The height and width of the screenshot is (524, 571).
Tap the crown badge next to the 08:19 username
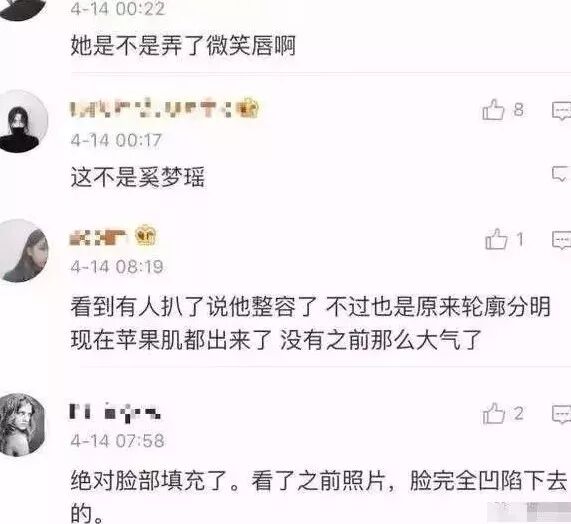tap(146, 235)
